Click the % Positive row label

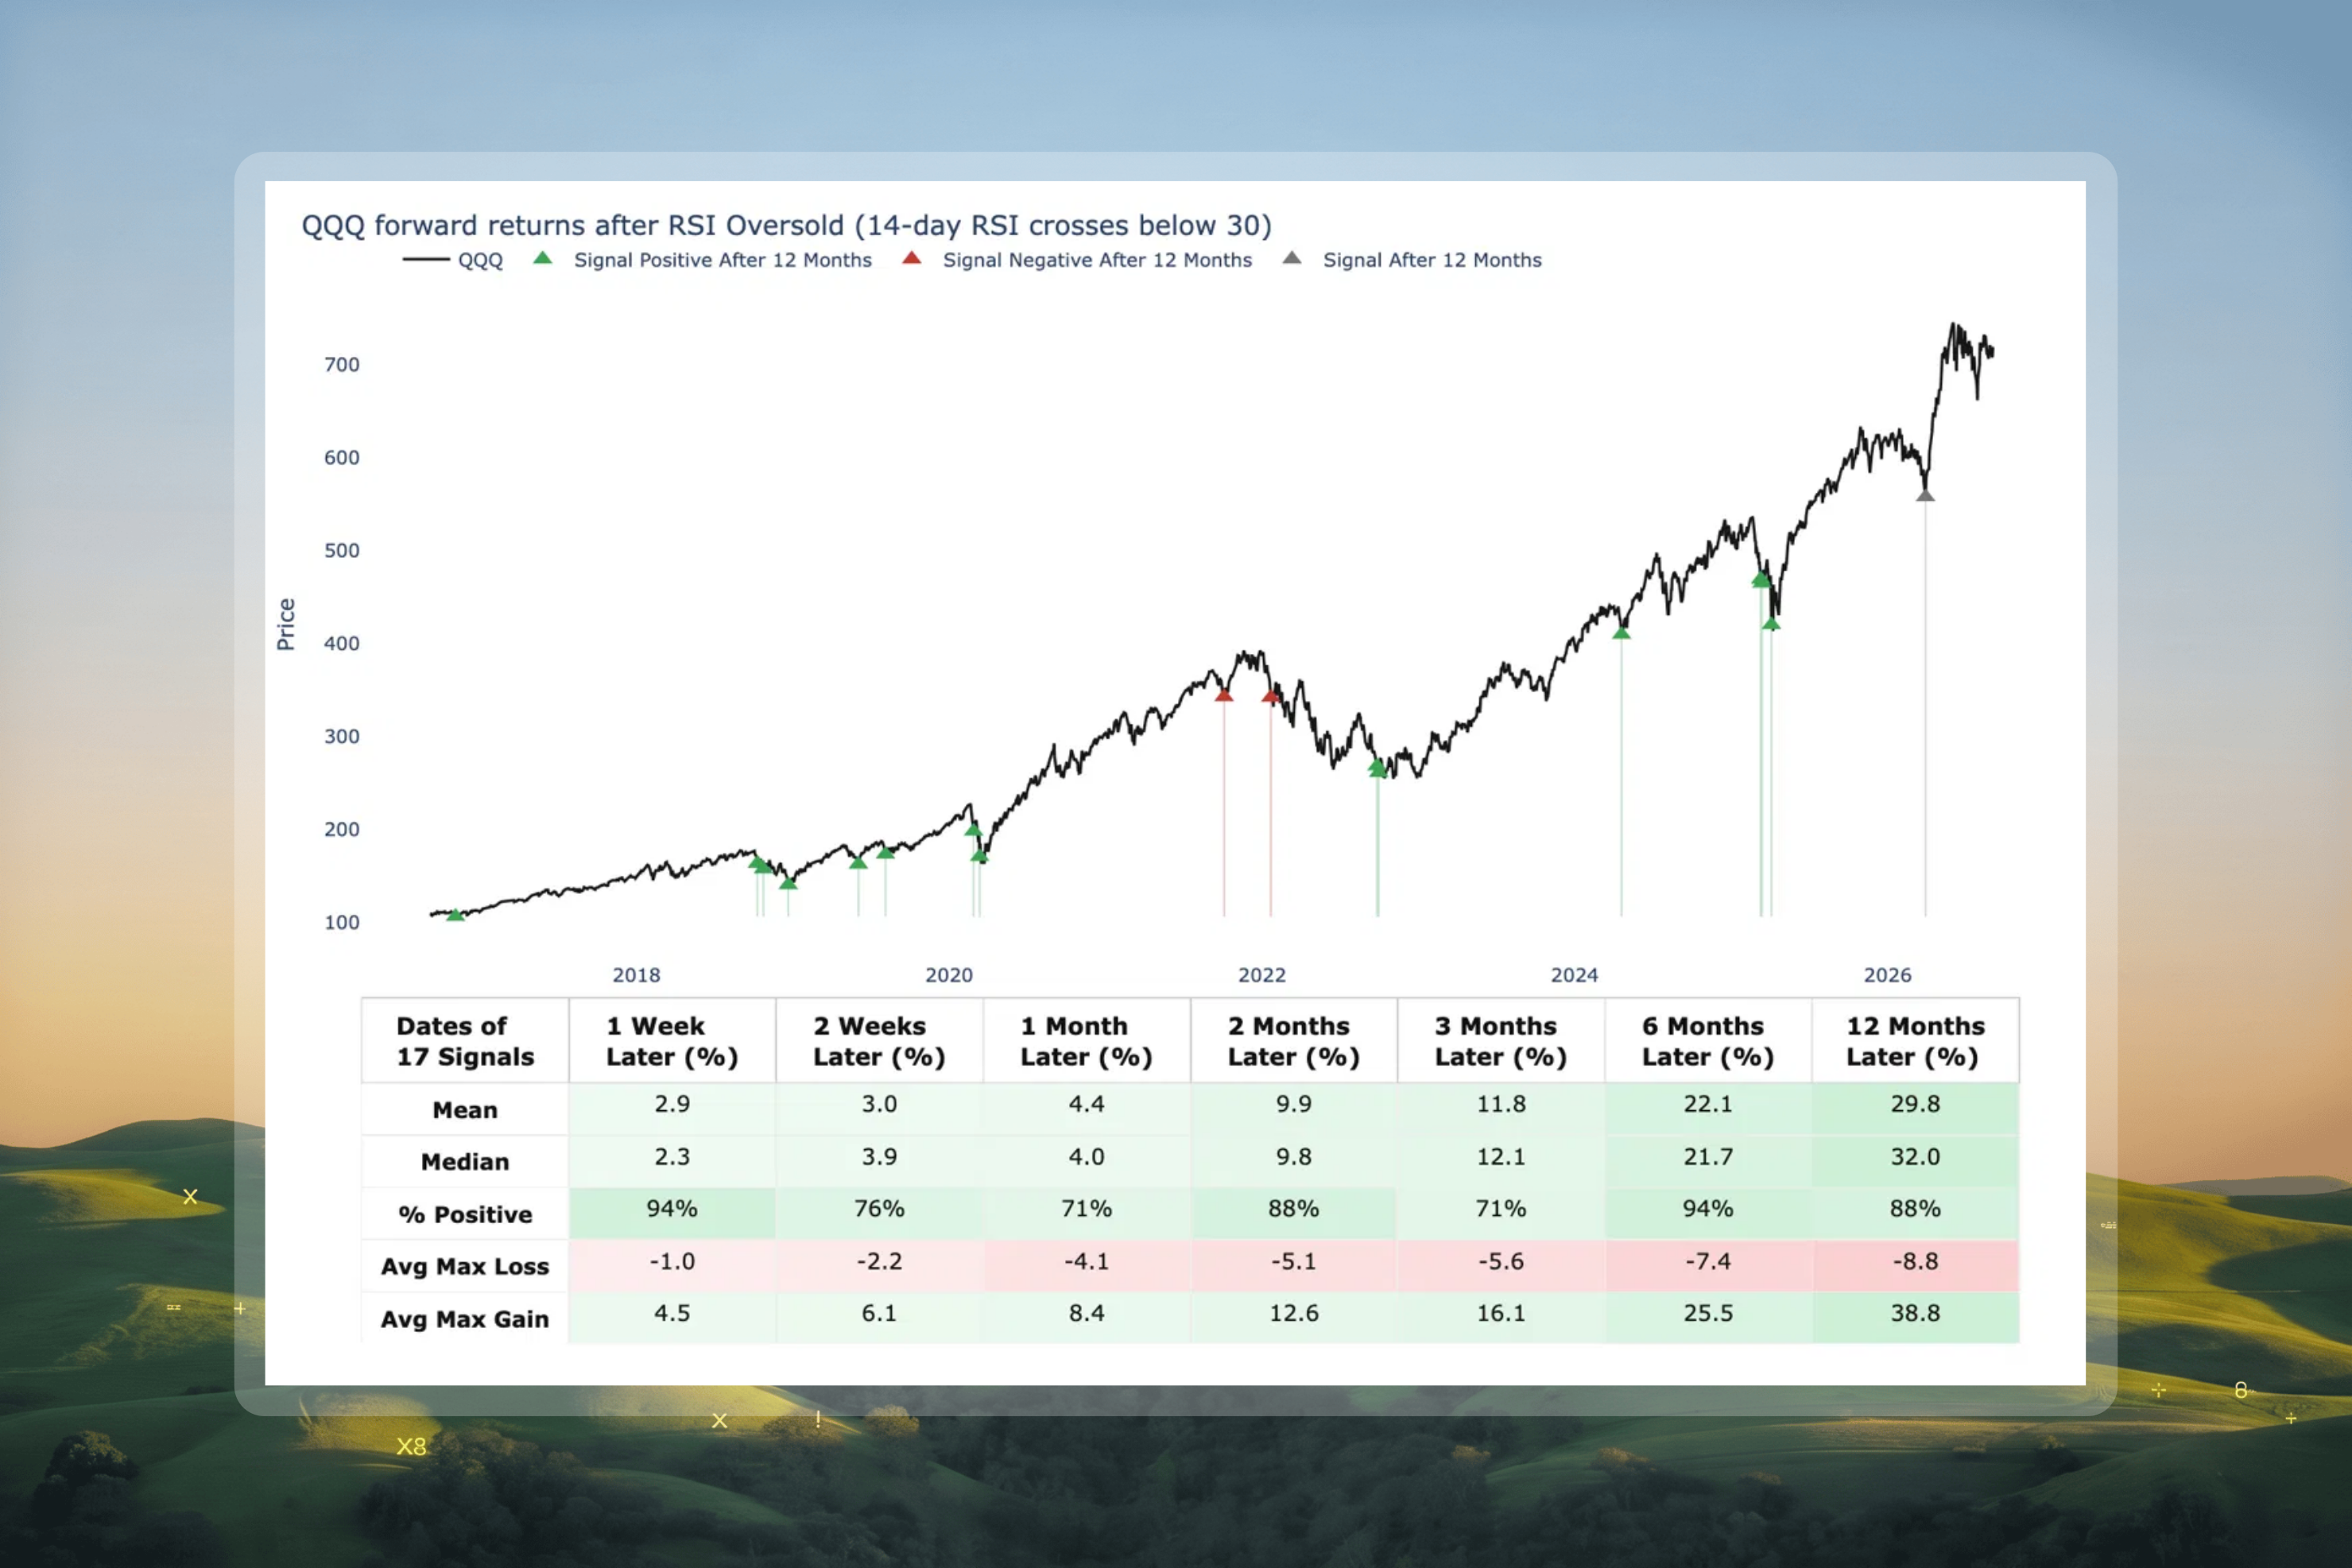click(465, 1214)
